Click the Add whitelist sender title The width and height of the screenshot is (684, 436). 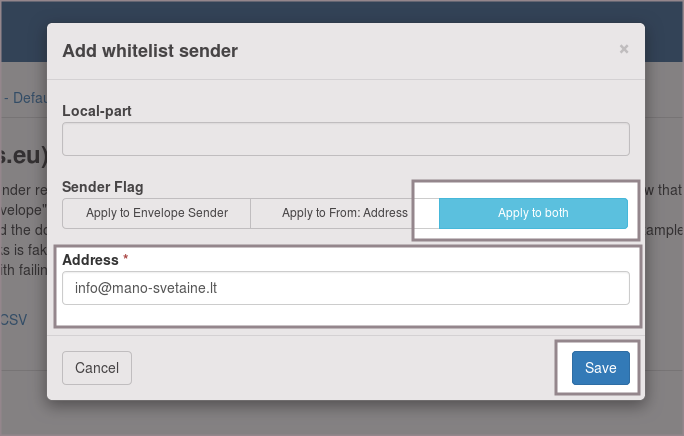pos(150,50)
